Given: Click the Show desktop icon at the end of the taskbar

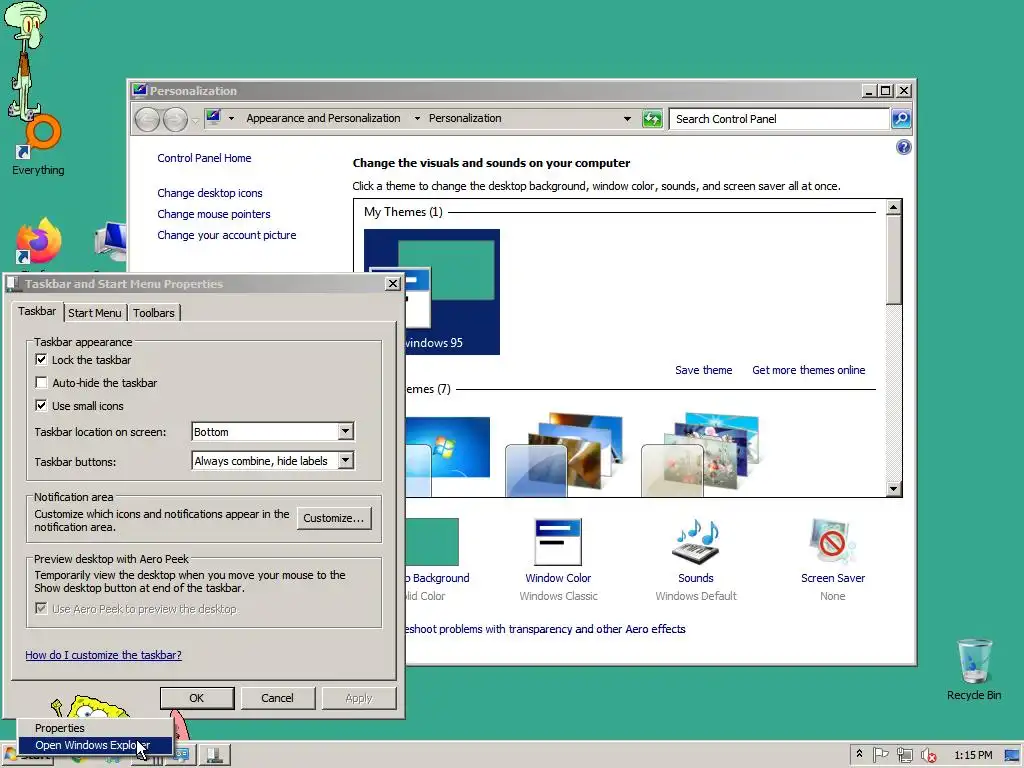Looking at the screenshot, I should (1012, 756).
